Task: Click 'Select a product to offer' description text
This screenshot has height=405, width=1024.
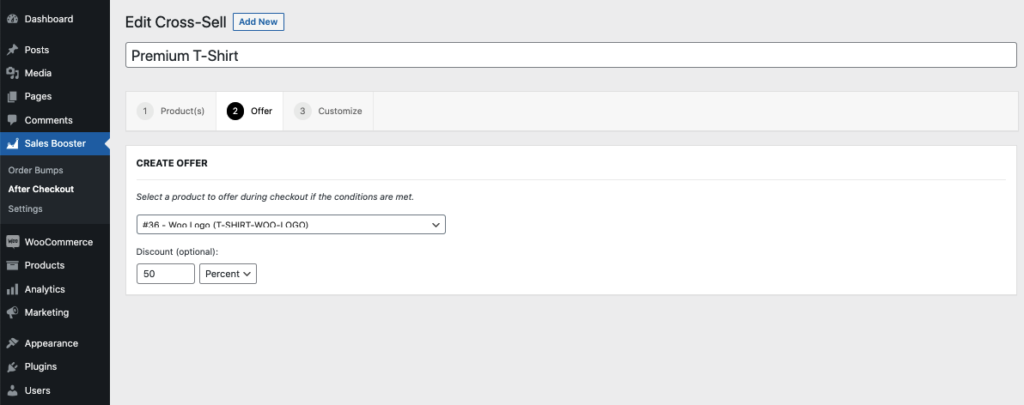Action: coord(275,197)
